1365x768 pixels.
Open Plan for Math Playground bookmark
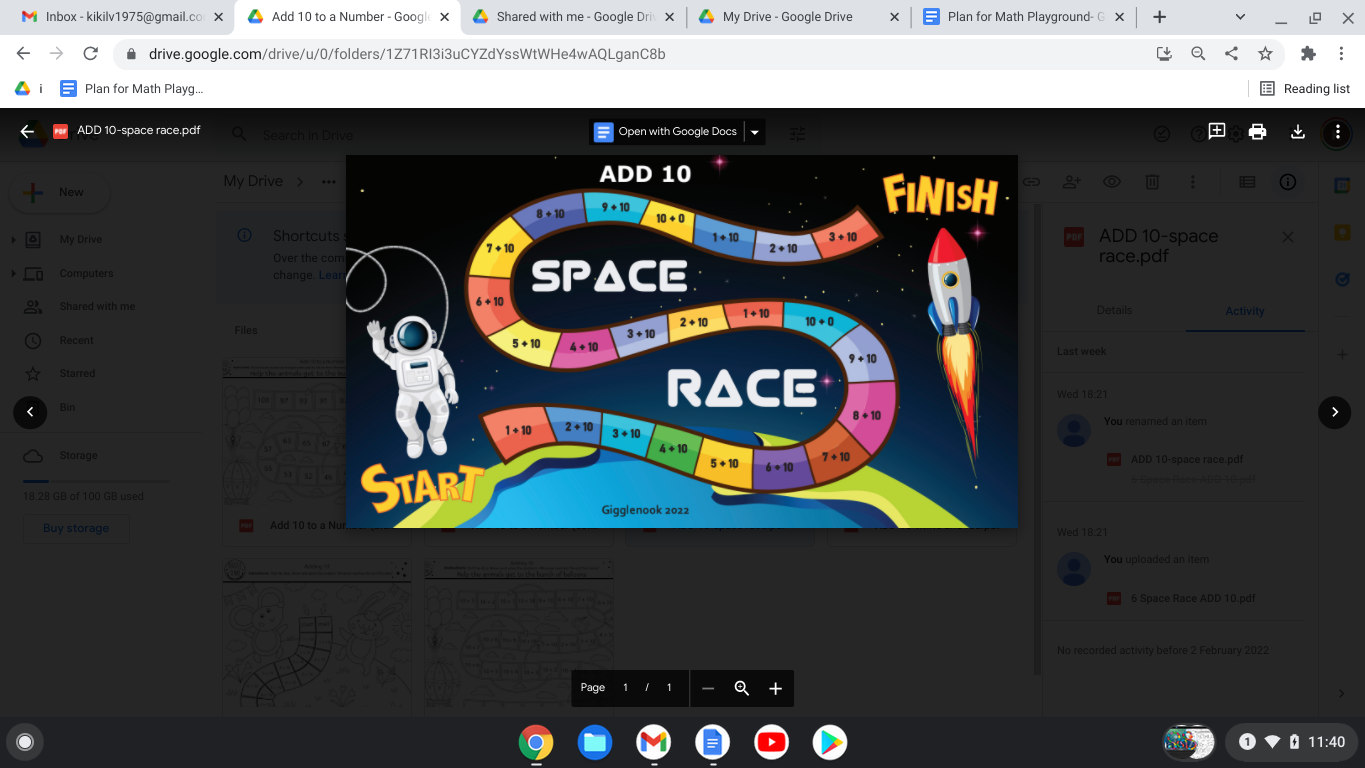point(132,89)
